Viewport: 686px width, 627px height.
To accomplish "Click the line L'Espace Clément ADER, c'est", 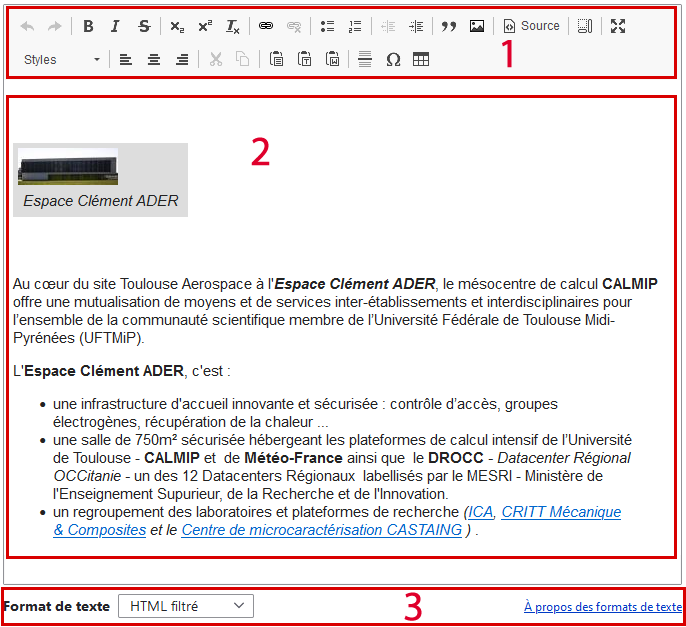I will tap(122, 371).
